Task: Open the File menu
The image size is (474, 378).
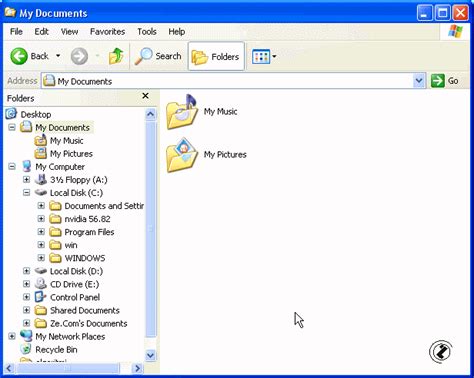Action: [16, 32]
